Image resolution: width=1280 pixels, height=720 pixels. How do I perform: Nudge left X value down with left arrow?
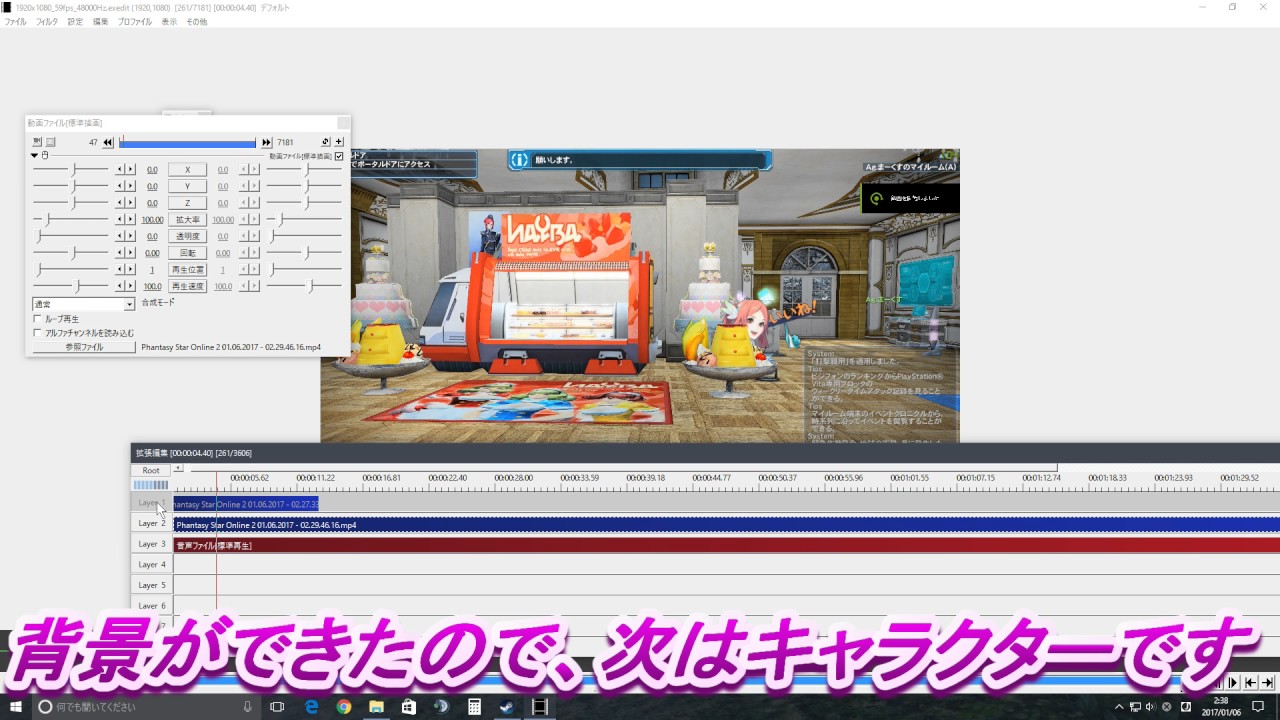click(121, 170)
